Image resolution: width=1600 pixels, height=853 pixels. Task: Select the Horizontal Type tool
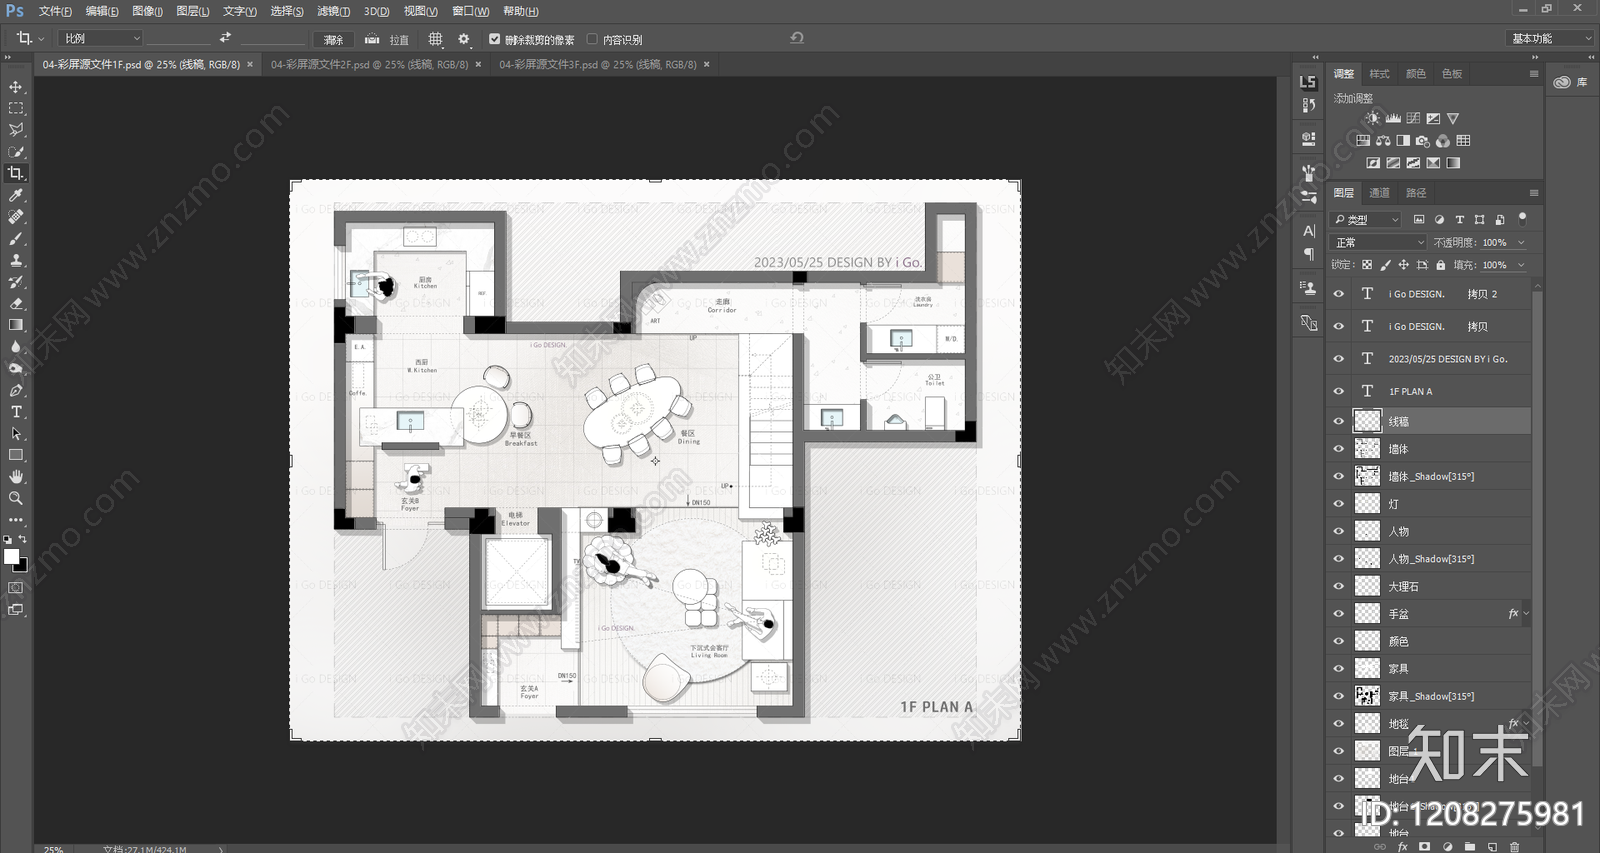click(16, 412)
